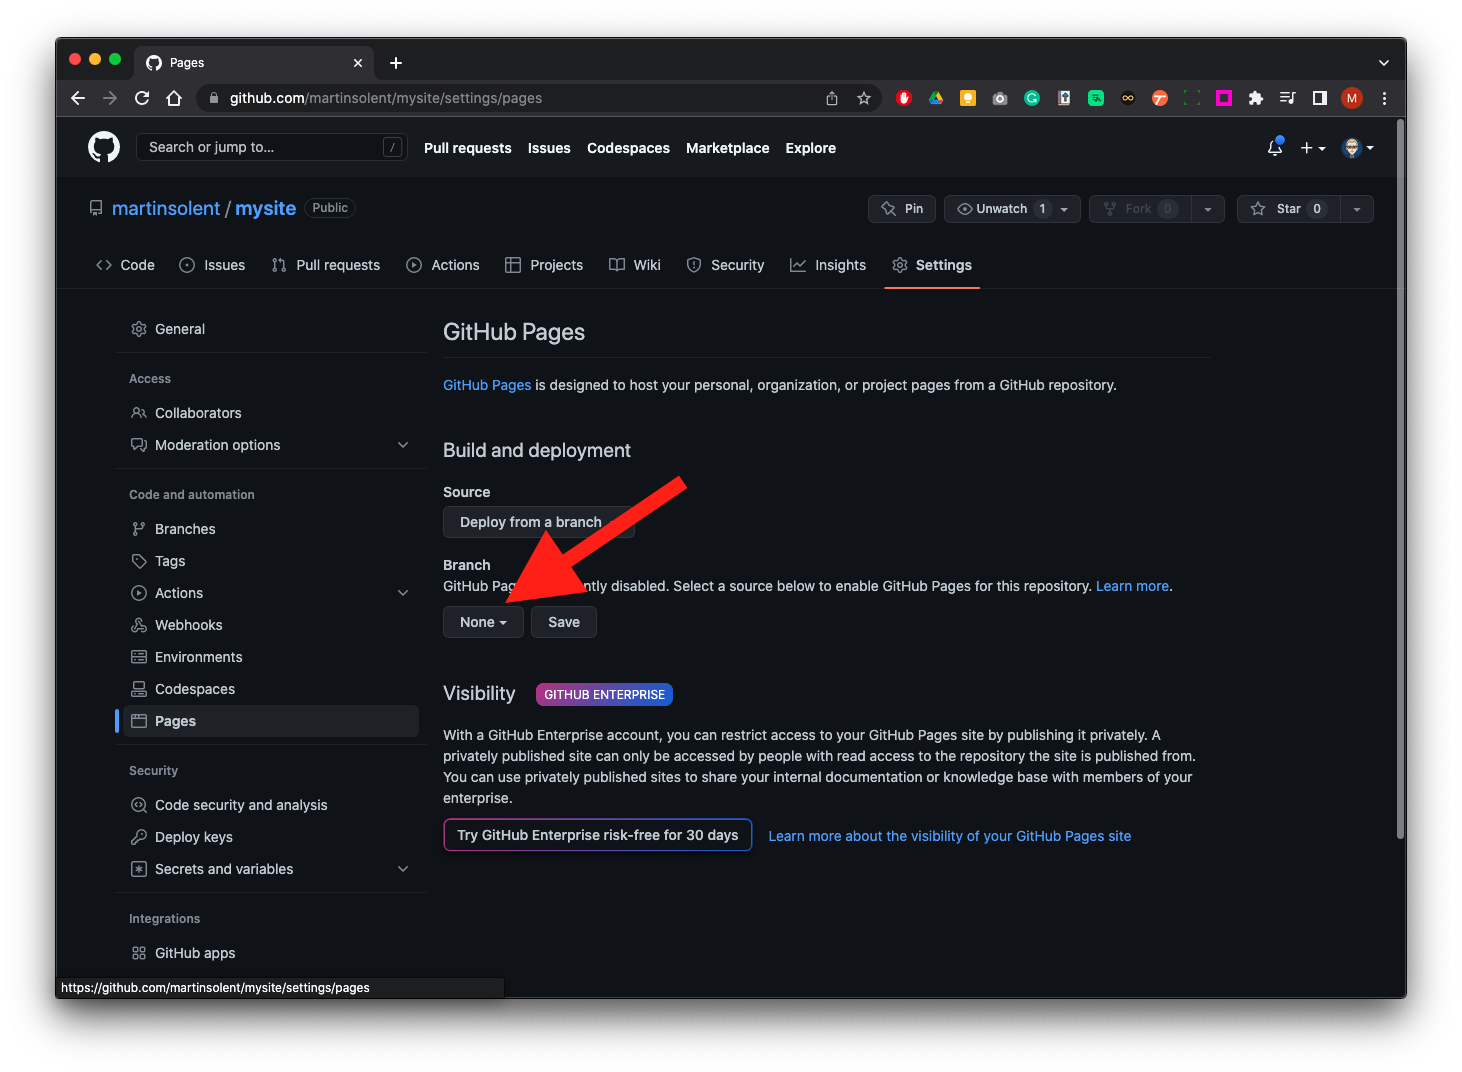Pin the mysite repository
The image size is (1462, 1072).
(902, 209)
